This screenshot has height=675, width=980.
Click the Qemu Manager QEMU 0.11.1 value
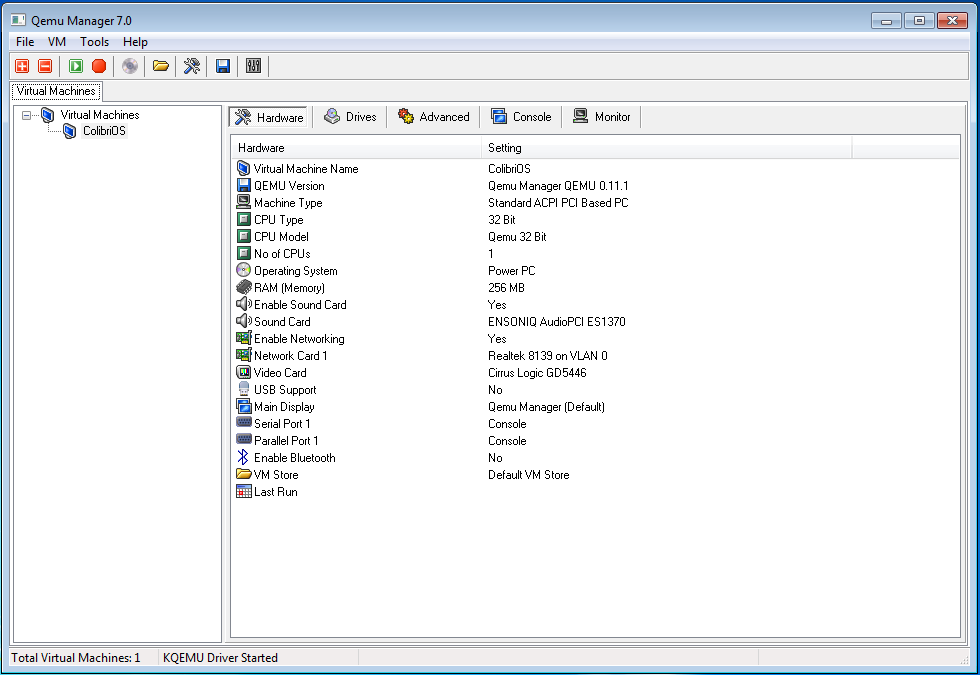[x=558, y=186]
